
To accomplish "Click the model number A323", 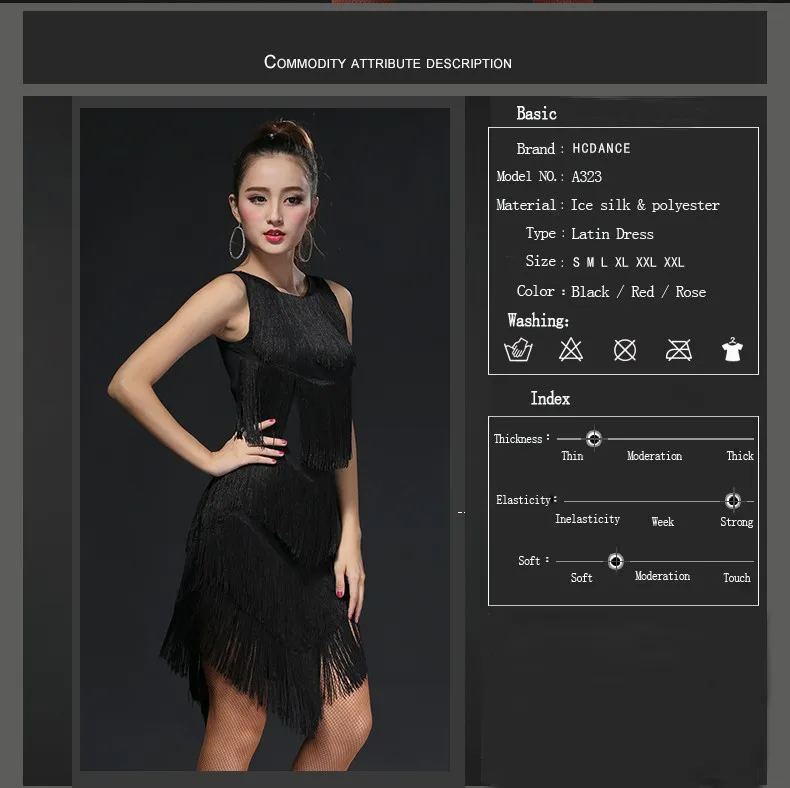I will [586, 176].
